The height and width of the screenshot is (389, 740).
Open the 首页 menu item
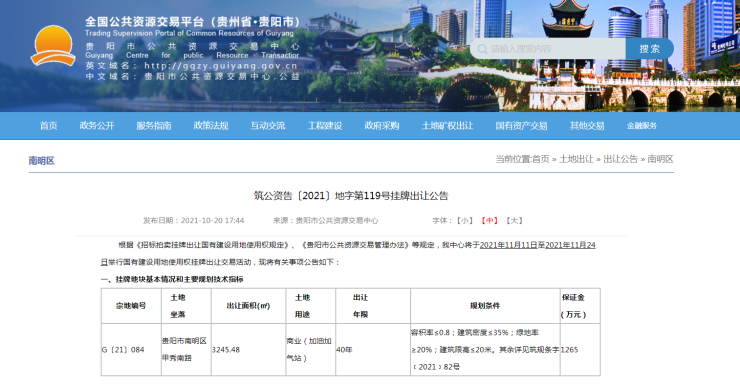(x=49, y=126)
